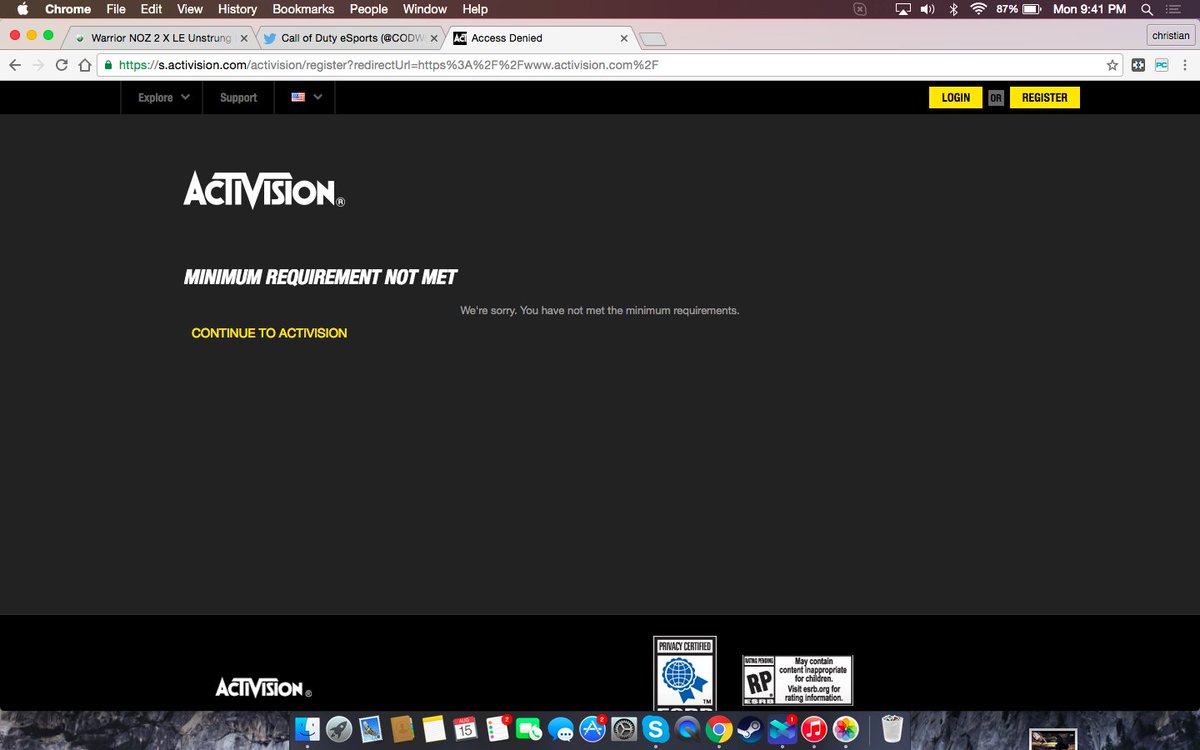The width and height of the screenshot is (1200, 750).
Task: Open App Store from the dock
Action: tap(592, 729)
